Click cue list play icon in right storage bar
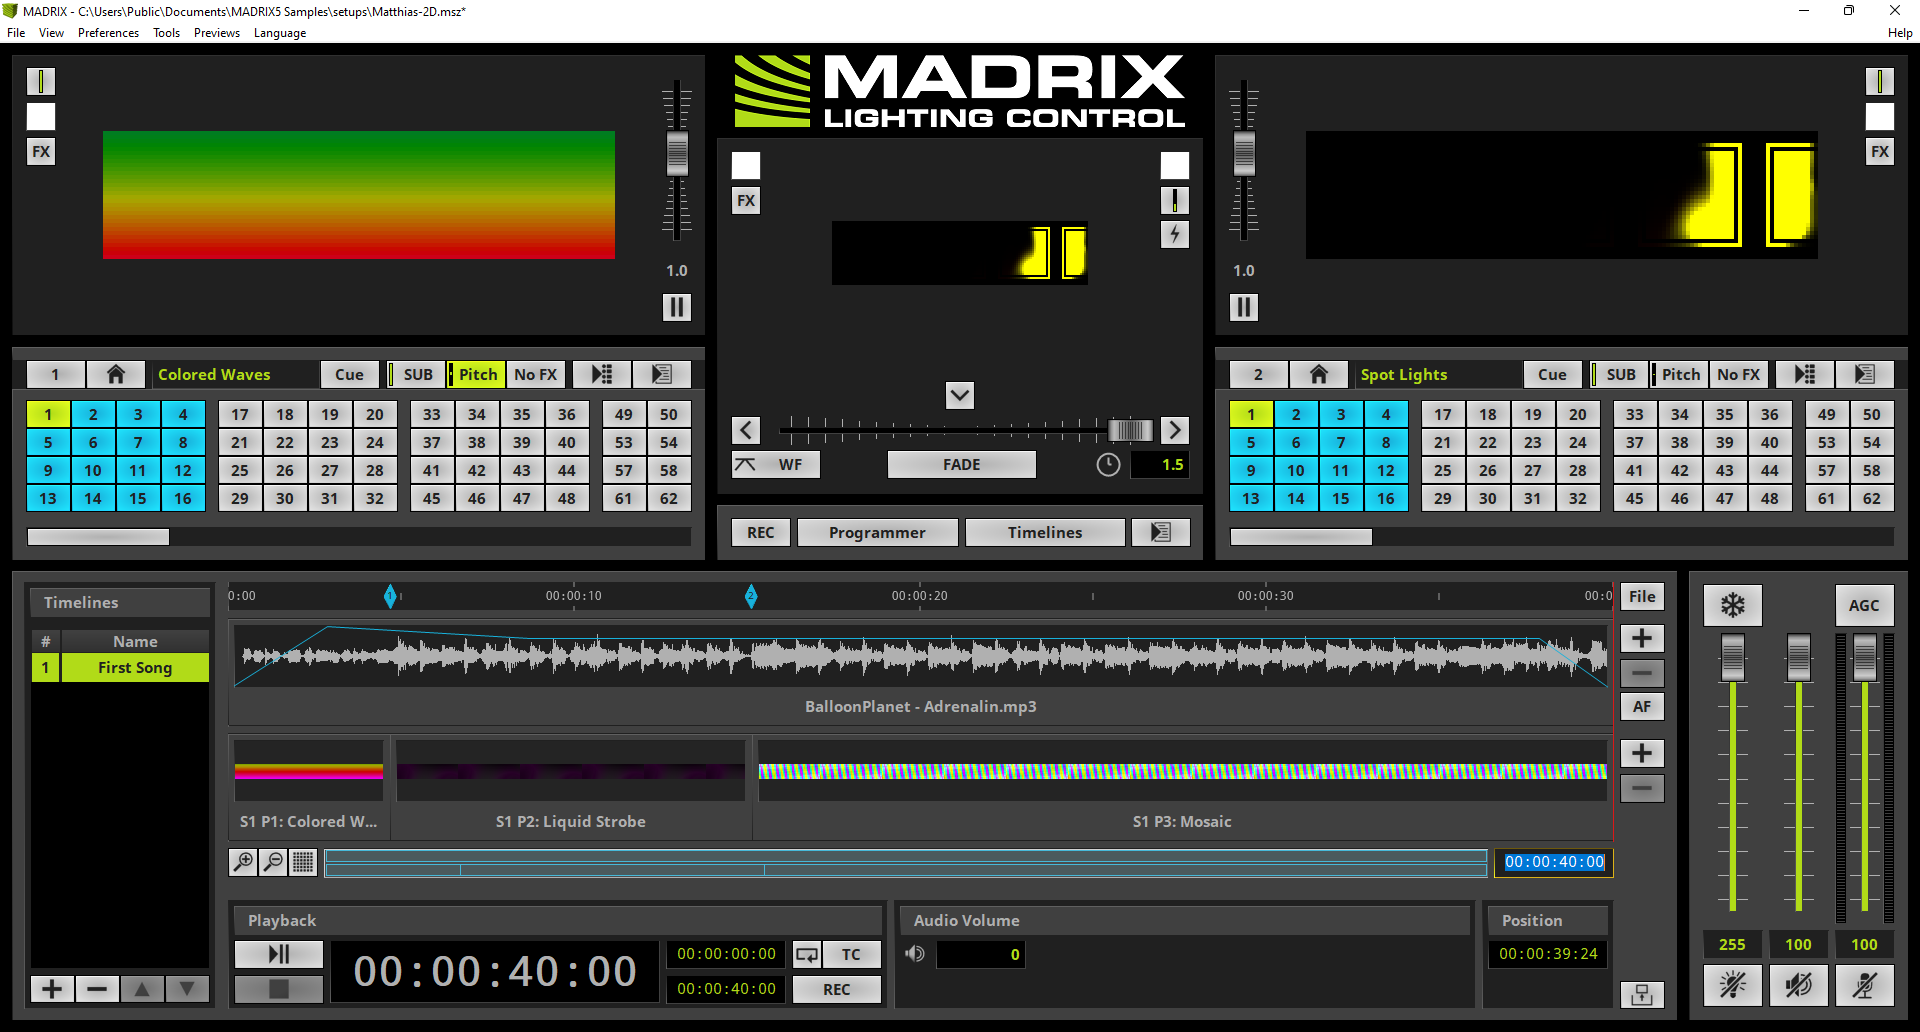Image resolution: width=1920 pixels, height=1032 pixels. pos(1805,374)
